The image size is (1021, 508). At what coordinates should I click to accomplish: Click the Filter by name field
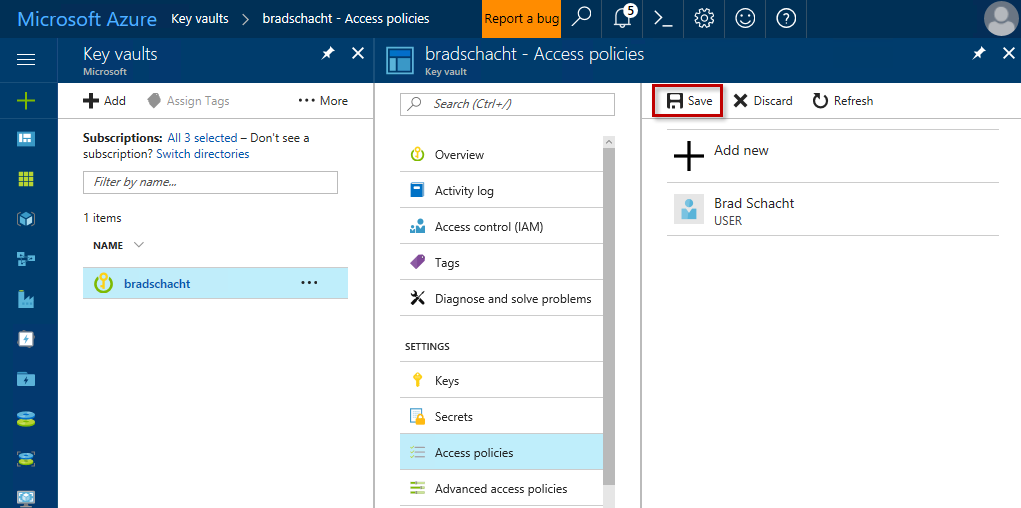click(210, 182)
